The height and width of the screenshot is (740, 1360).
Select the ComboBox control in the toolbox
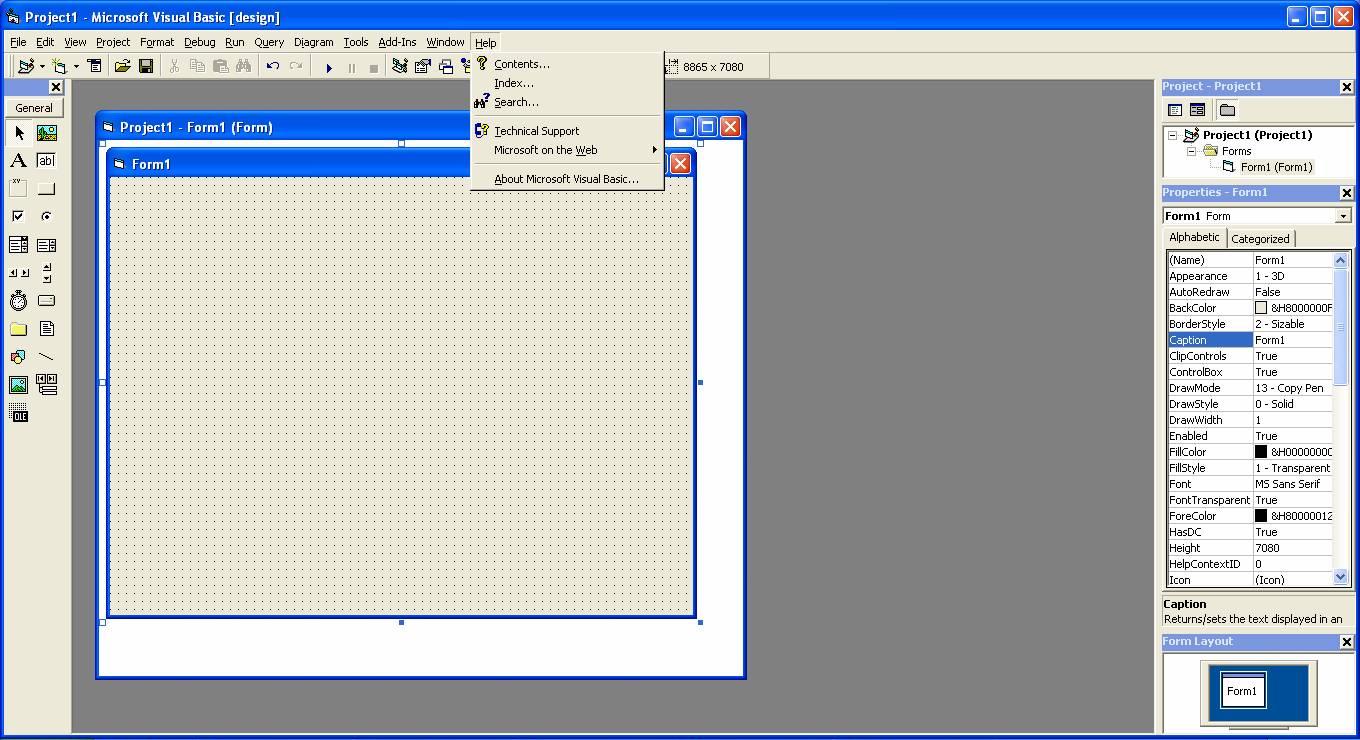click(x=18, y=244)
